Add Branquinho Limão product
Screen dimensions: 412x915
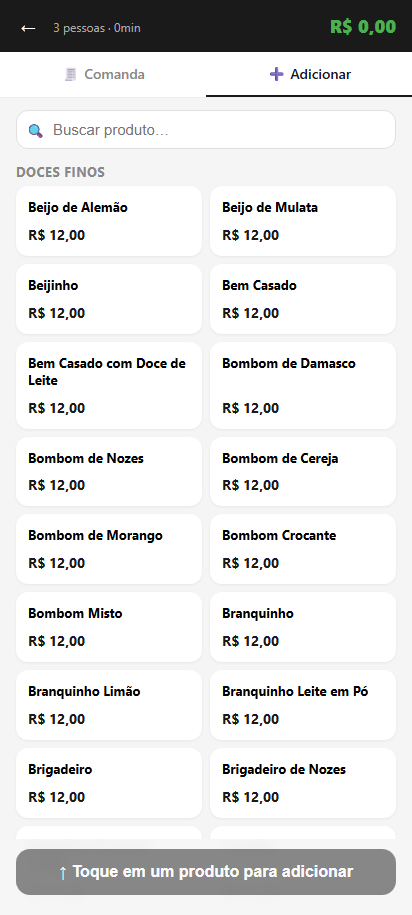pyautogui.click(x=109, y=705)
